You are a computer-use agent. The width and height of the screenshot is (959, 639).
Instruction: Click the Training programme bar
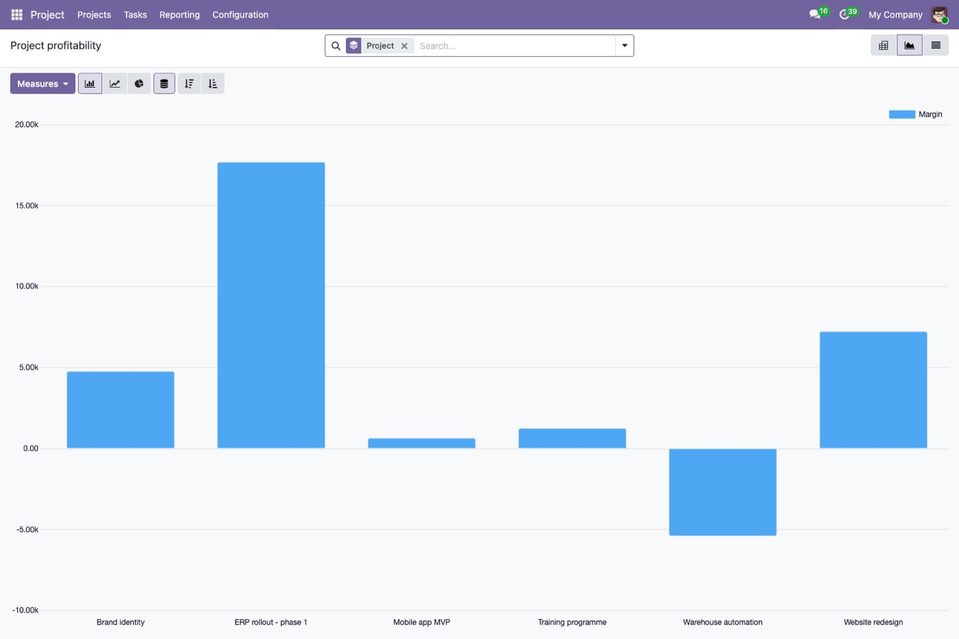tap(572, 438)
